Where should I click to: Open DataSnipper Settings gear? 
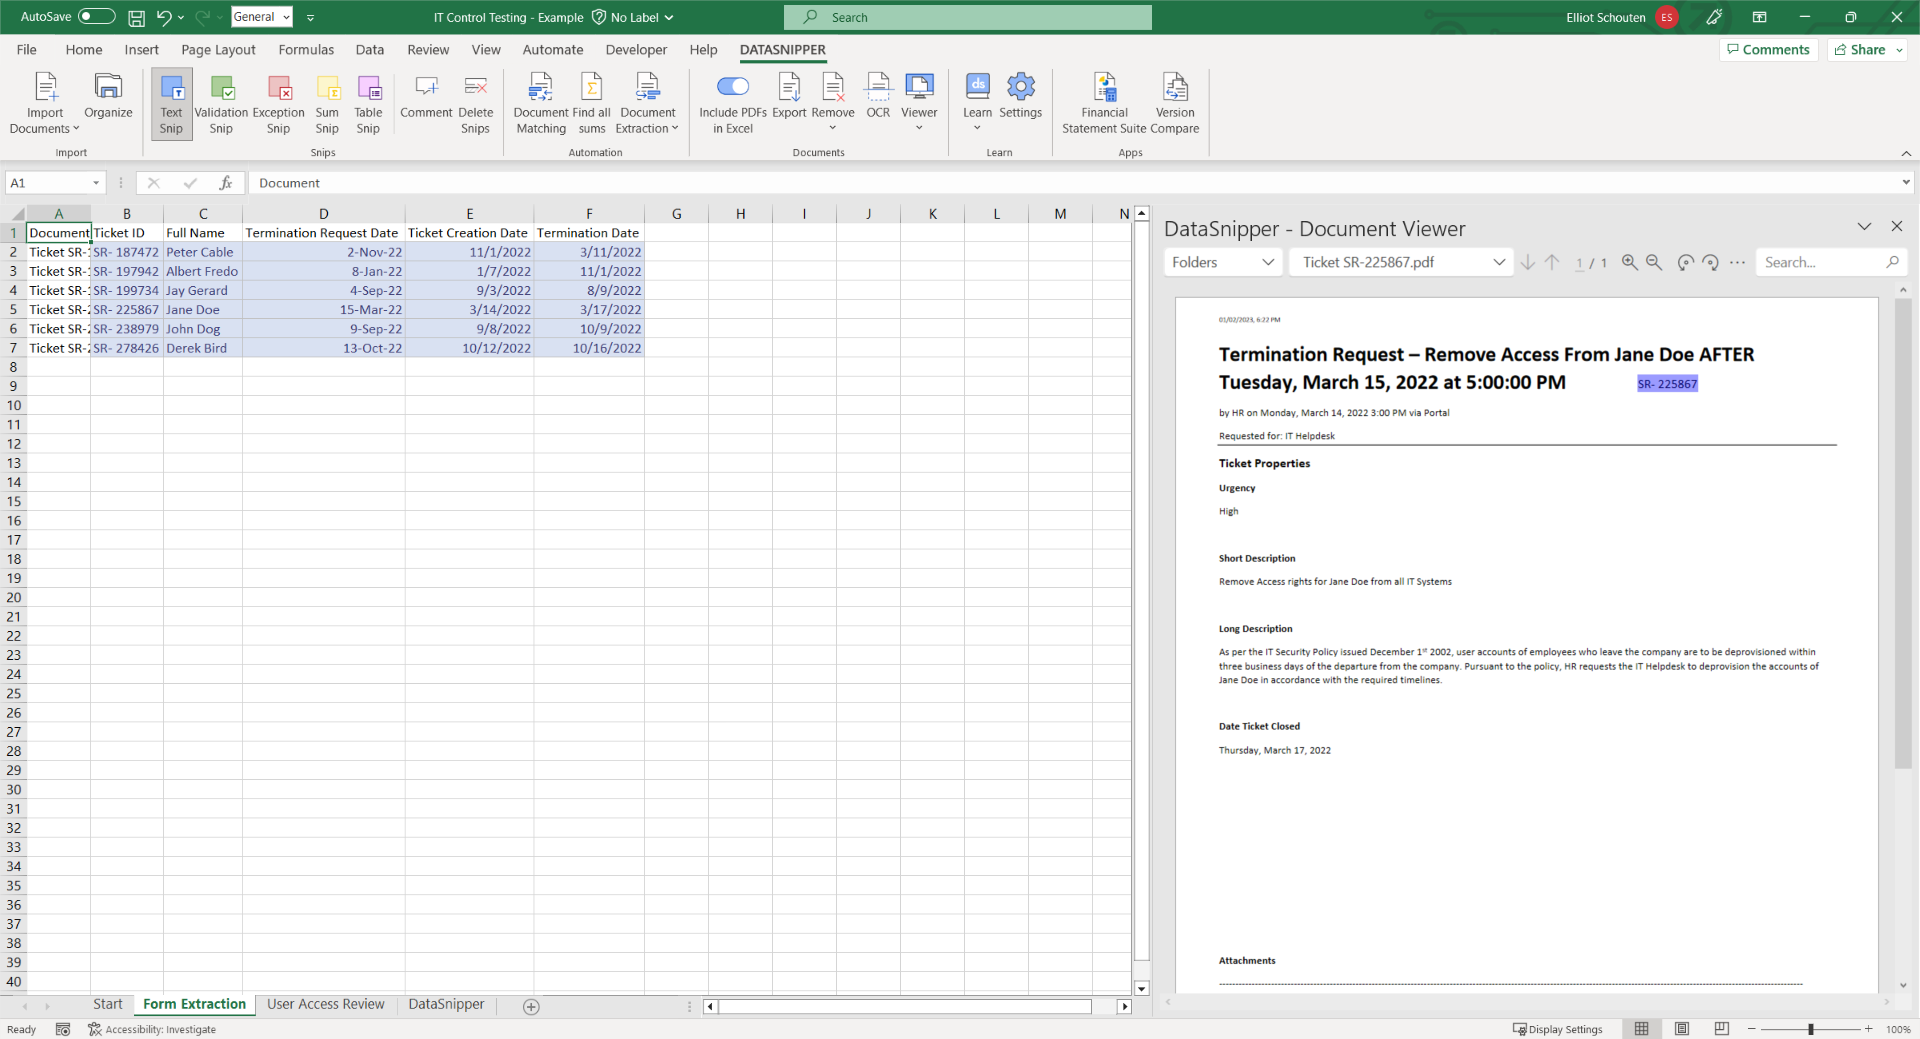click(1020, 96)
